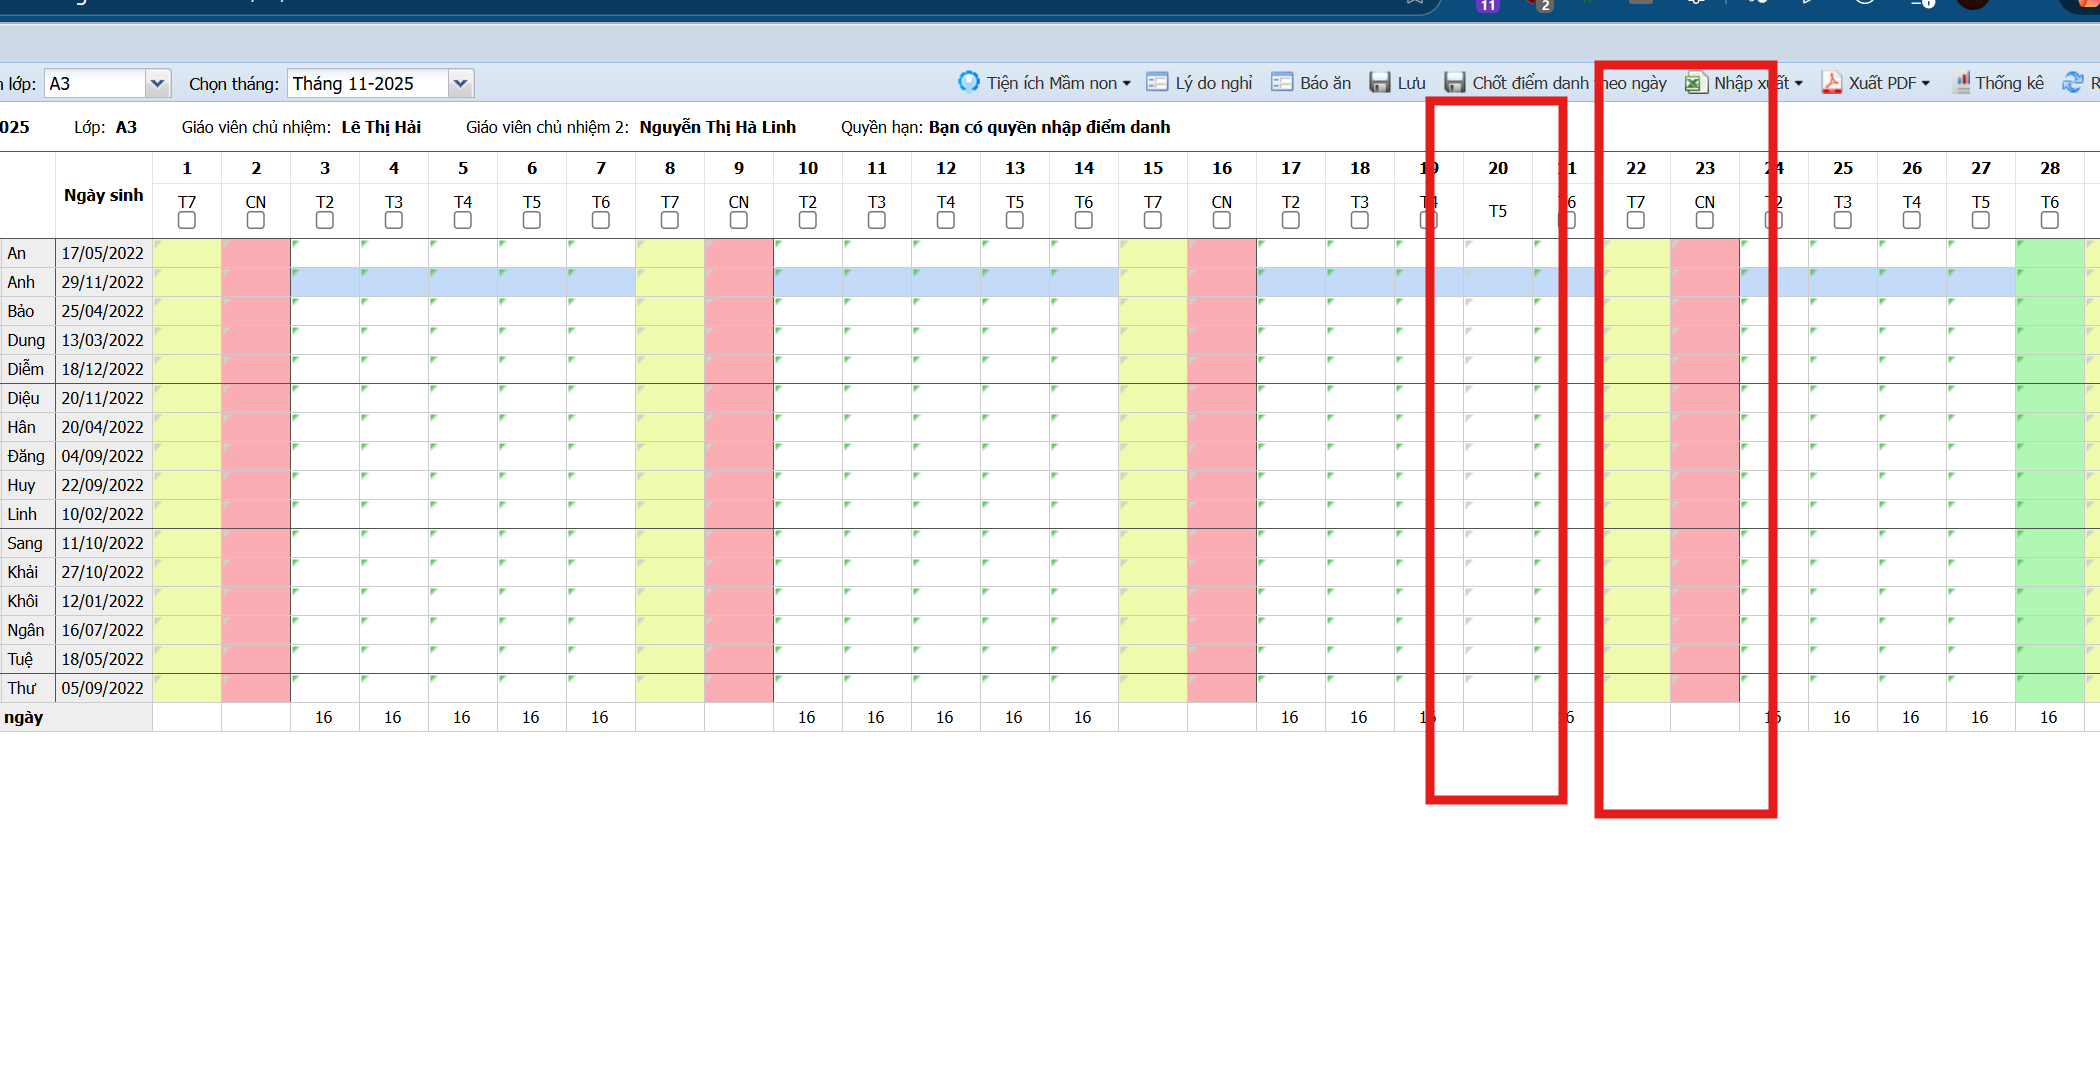This screenshot has height=1084, width=2100.
Task: Click day 20 column header
Action: pyautogui.click(x=1498, y=168)
